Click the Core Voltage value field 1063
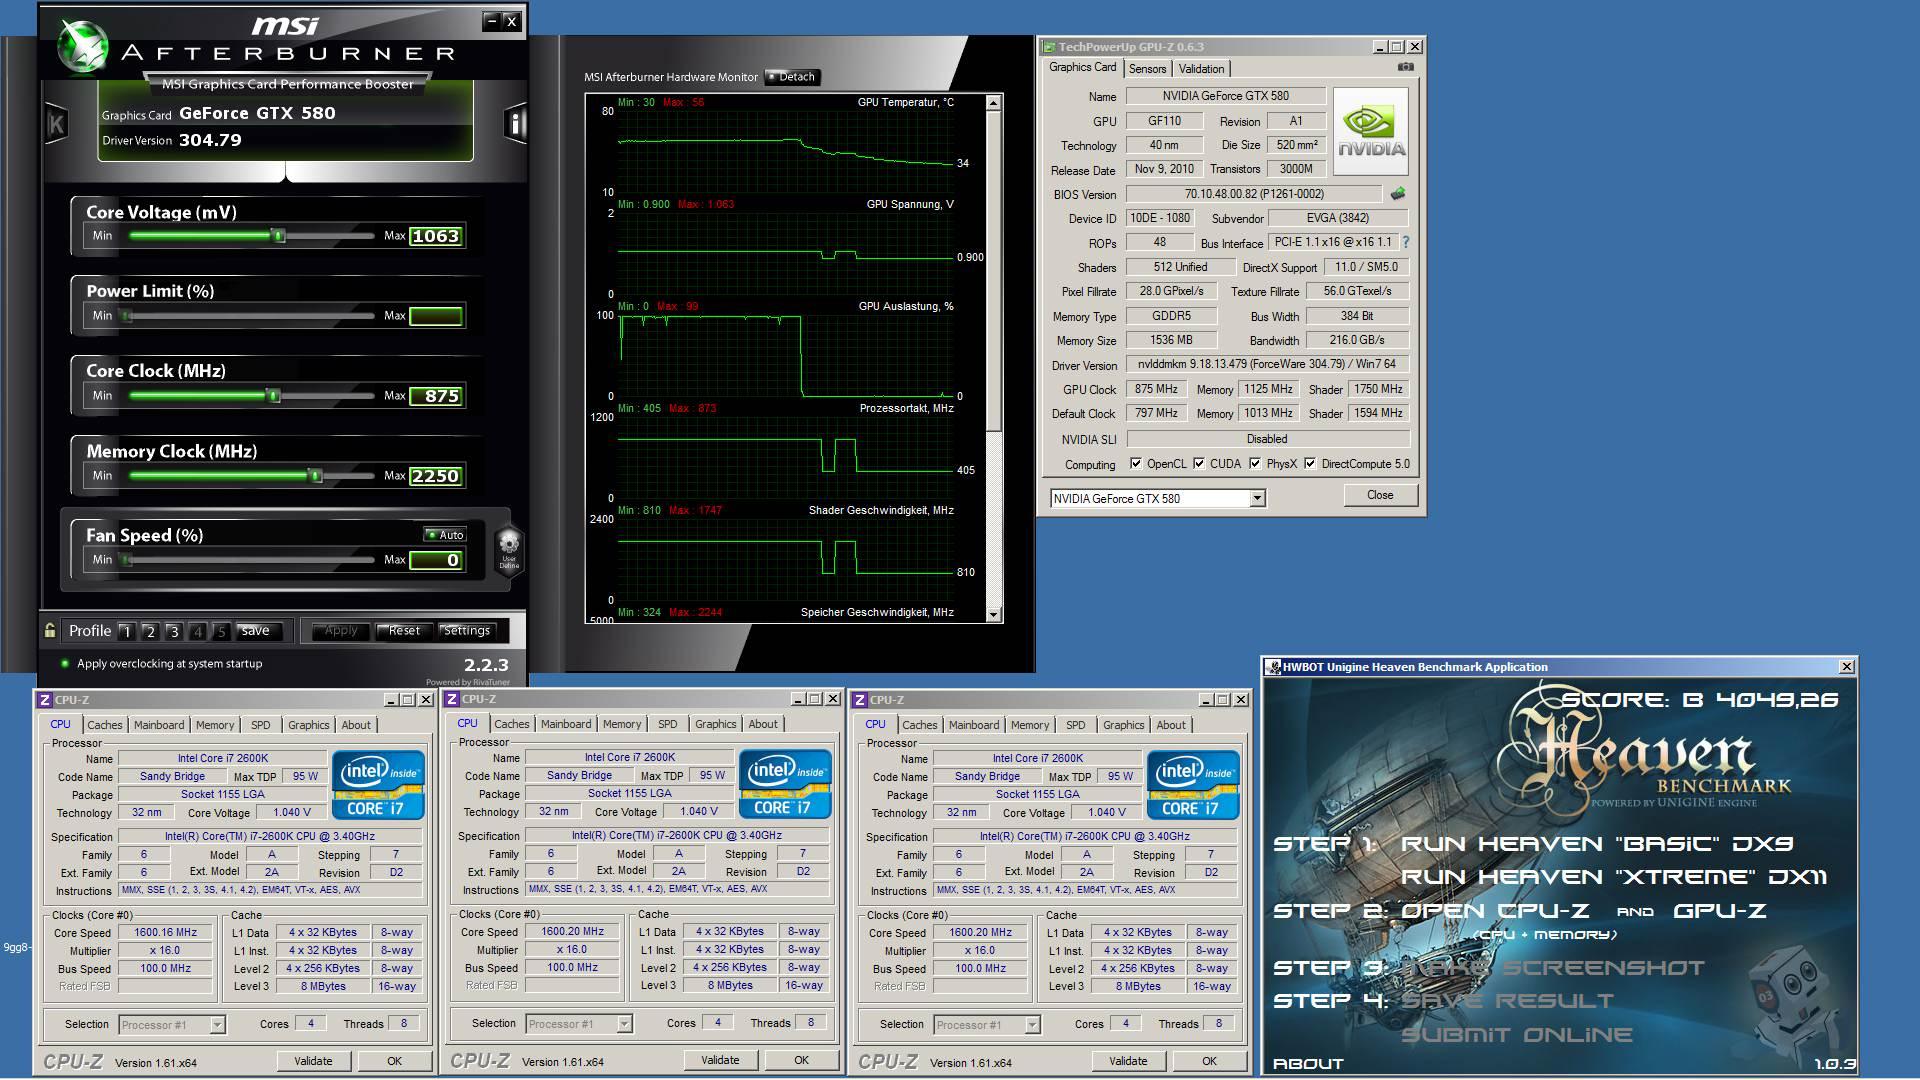The height and width of the screenshot is (1080, 1920). click(436, 236)
